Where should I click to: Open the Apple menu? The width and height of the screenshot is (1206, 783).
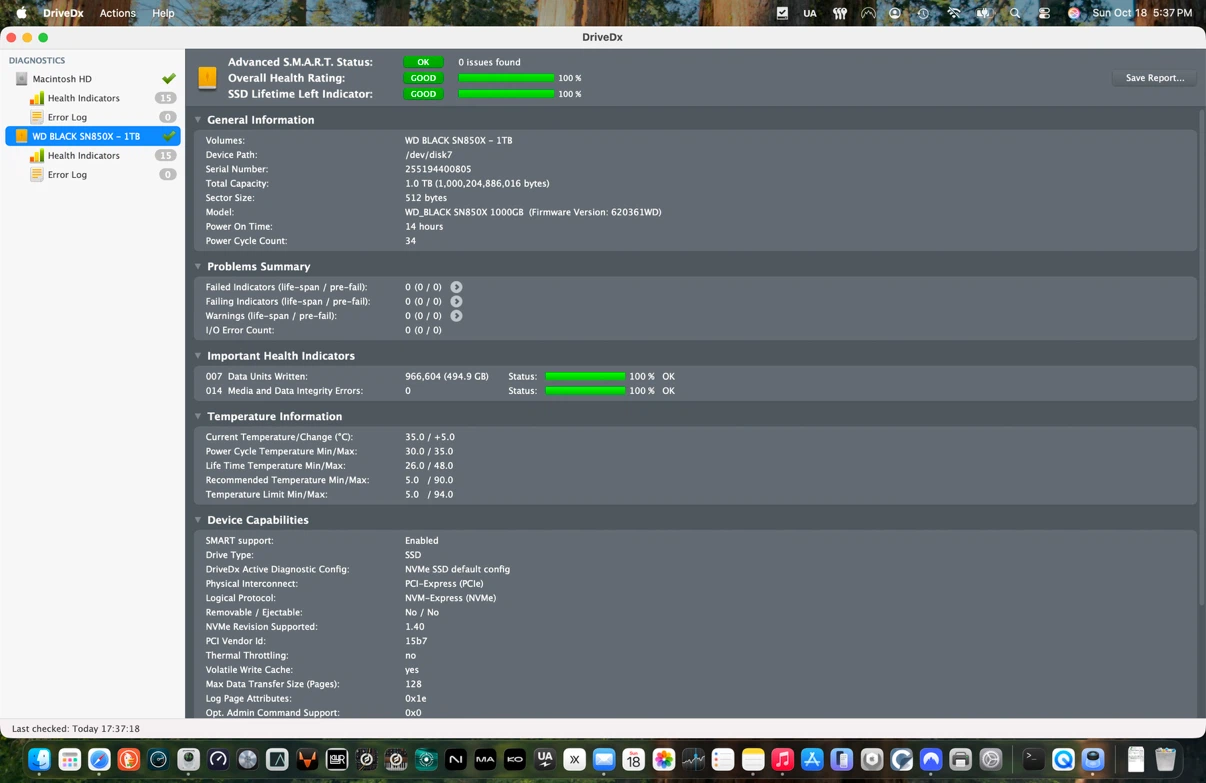[x=21, y=13]
